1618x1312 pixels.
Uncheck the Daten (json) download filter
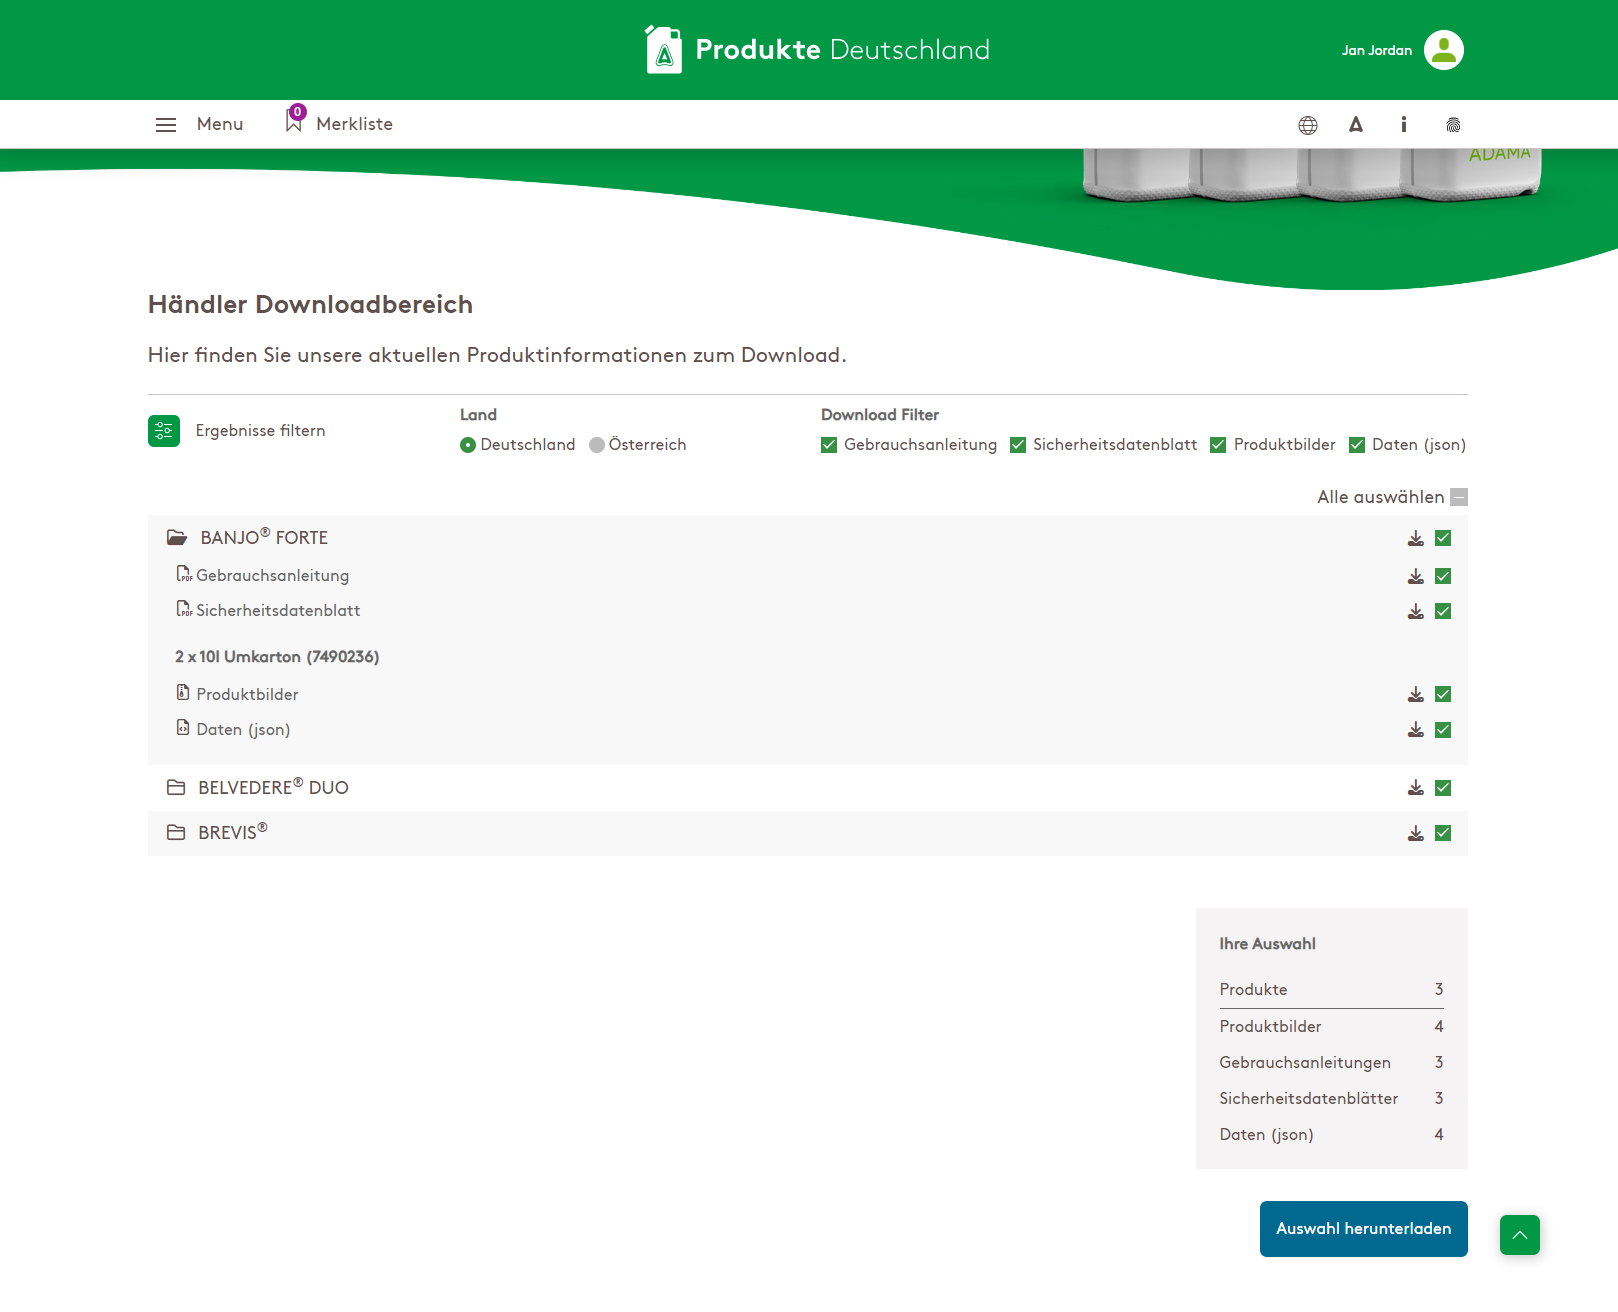[x=1357, y=445]
